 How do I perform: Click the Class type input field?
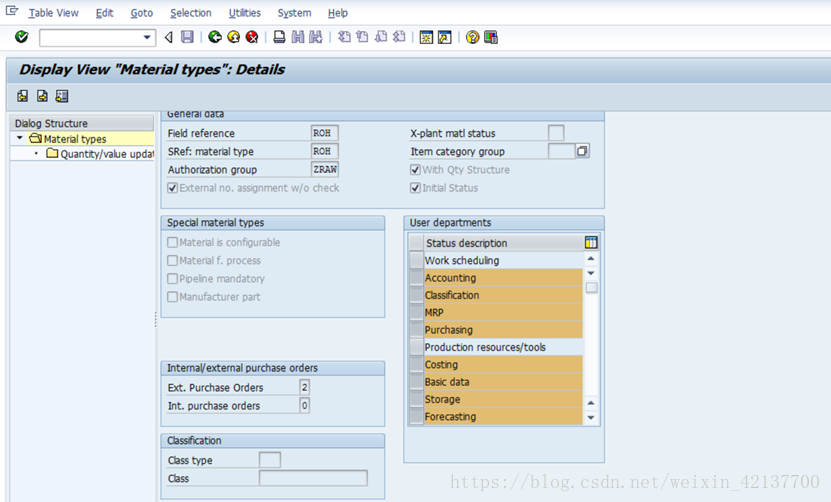[270, 460]
